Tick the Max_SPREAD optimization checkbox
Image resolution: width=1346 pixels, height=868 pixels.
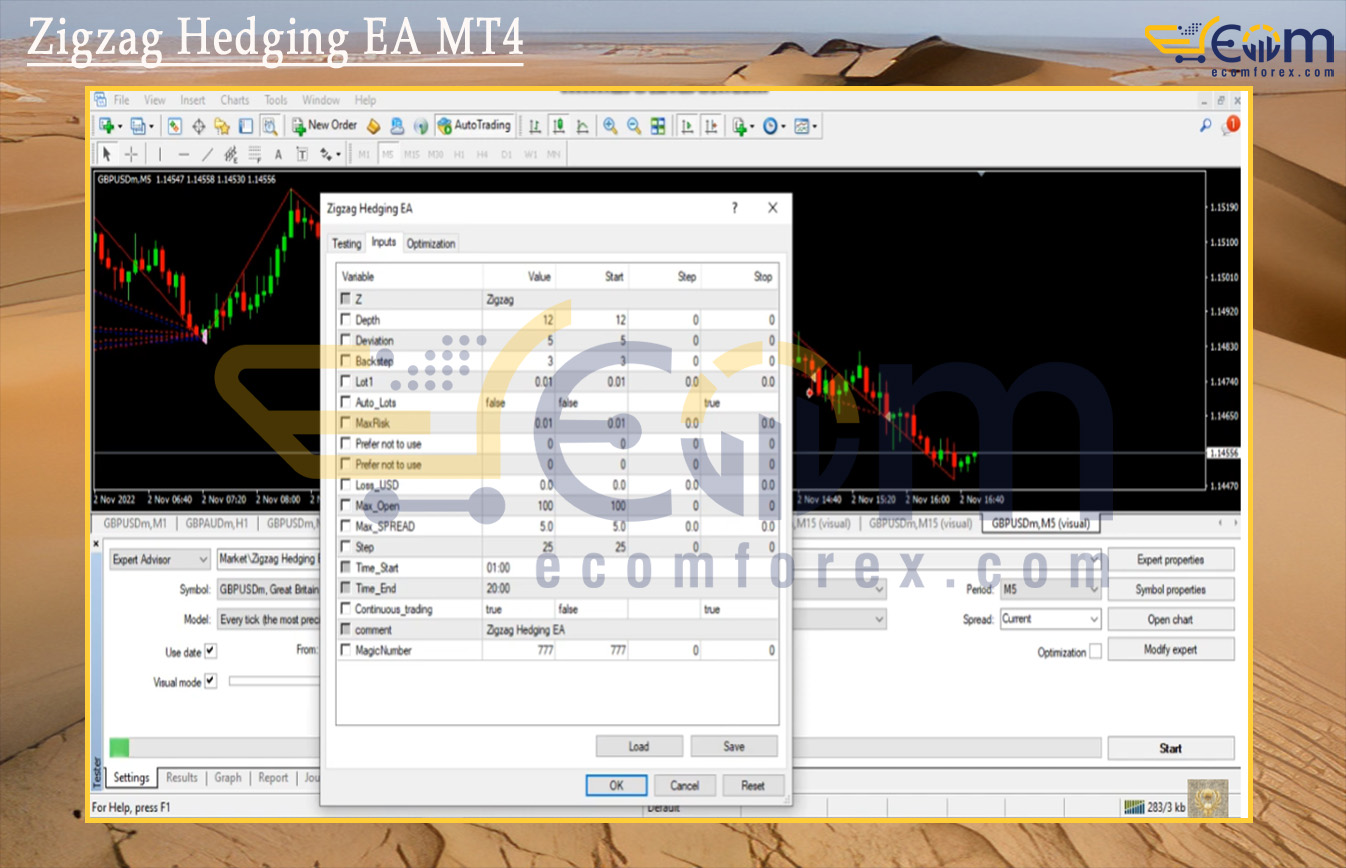point(346,526)
